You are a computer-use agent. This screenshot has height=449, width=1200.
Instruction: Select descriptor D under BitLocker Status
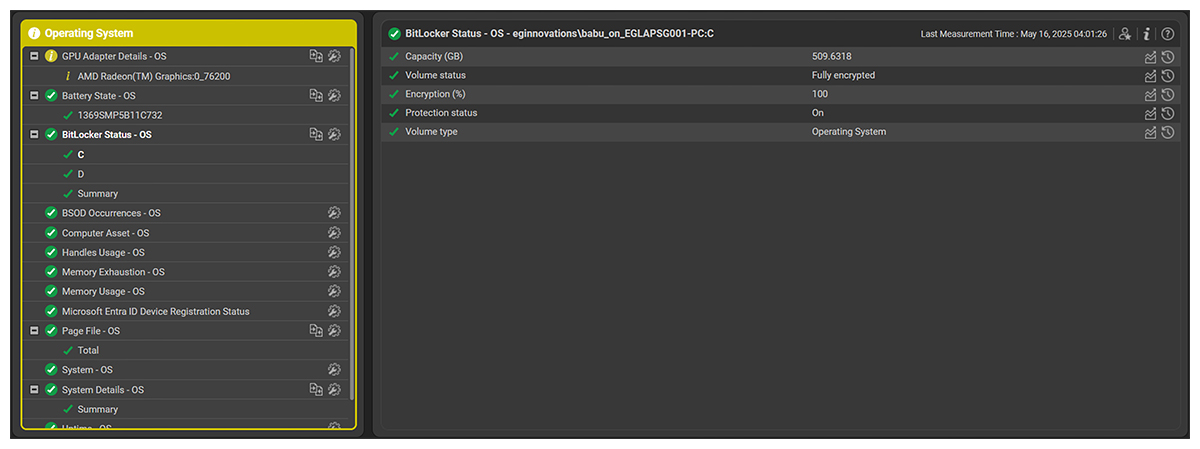click(81, 174)
